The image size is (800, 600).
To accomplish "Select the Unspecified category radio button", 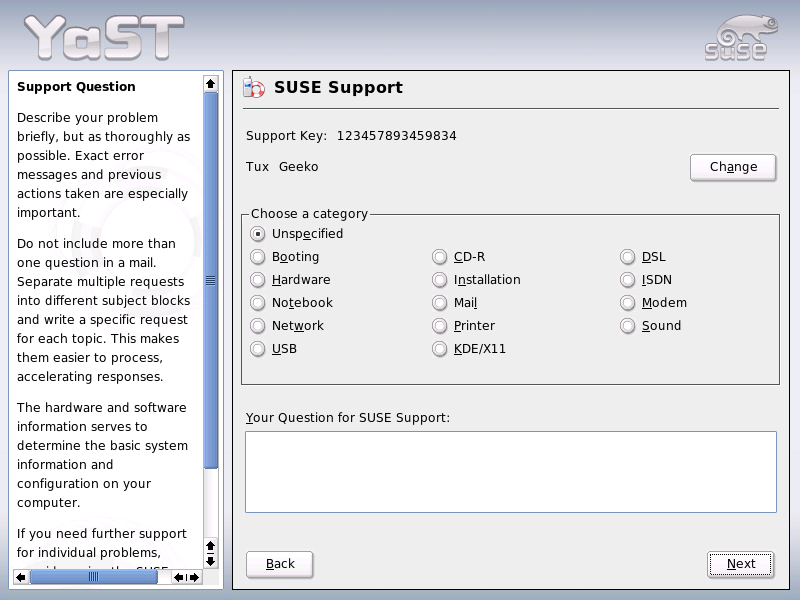I will (258, 234).
